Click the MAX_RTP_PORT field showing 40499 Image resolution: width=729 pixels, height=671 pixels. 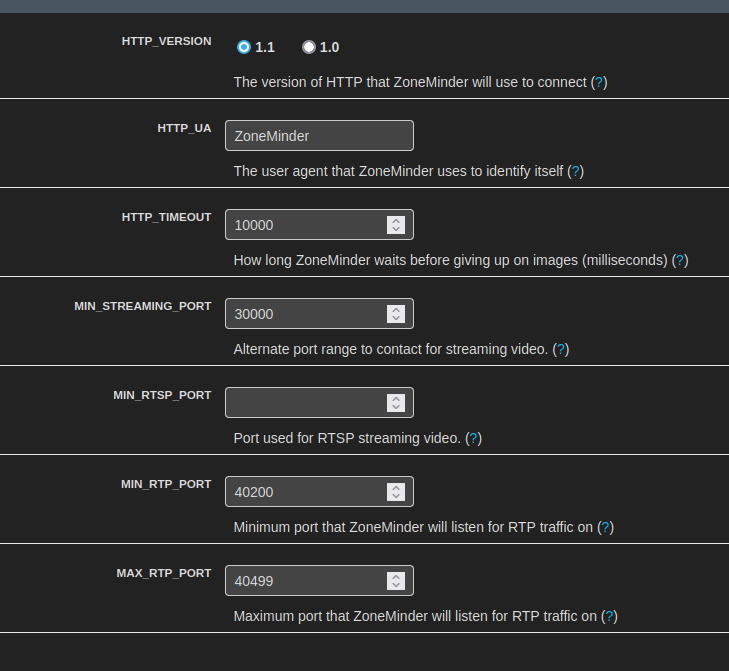pyautogui.click(x=305, y=581)
